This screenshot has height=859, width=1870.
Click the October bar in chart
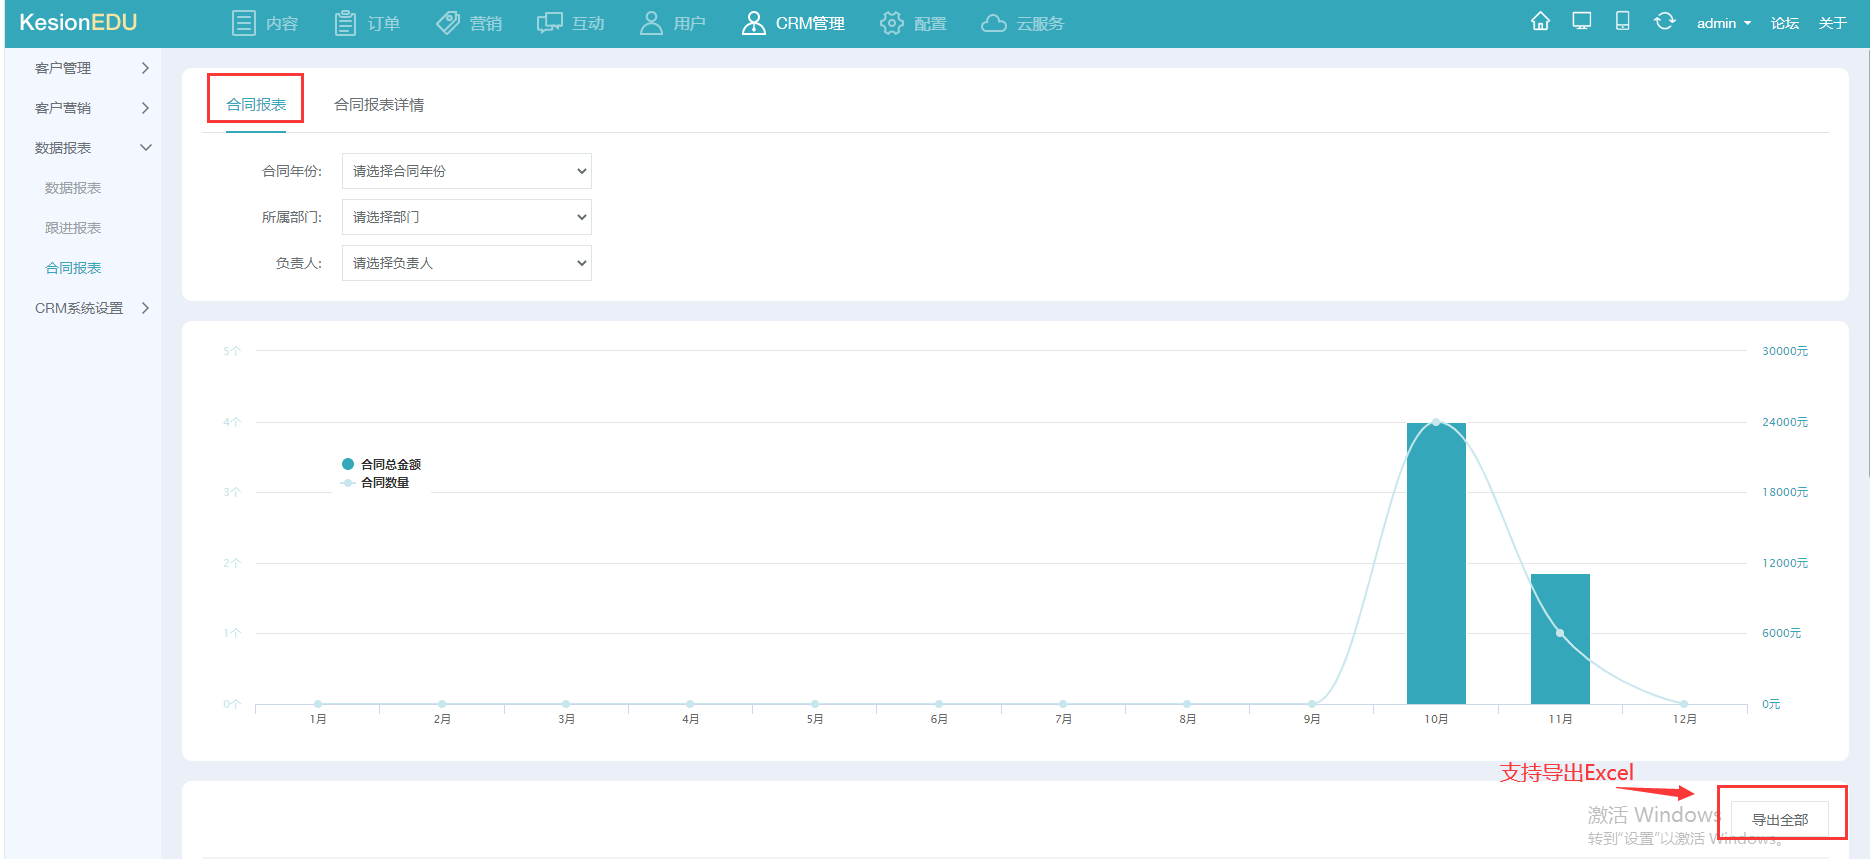[x=1436, y=563]
